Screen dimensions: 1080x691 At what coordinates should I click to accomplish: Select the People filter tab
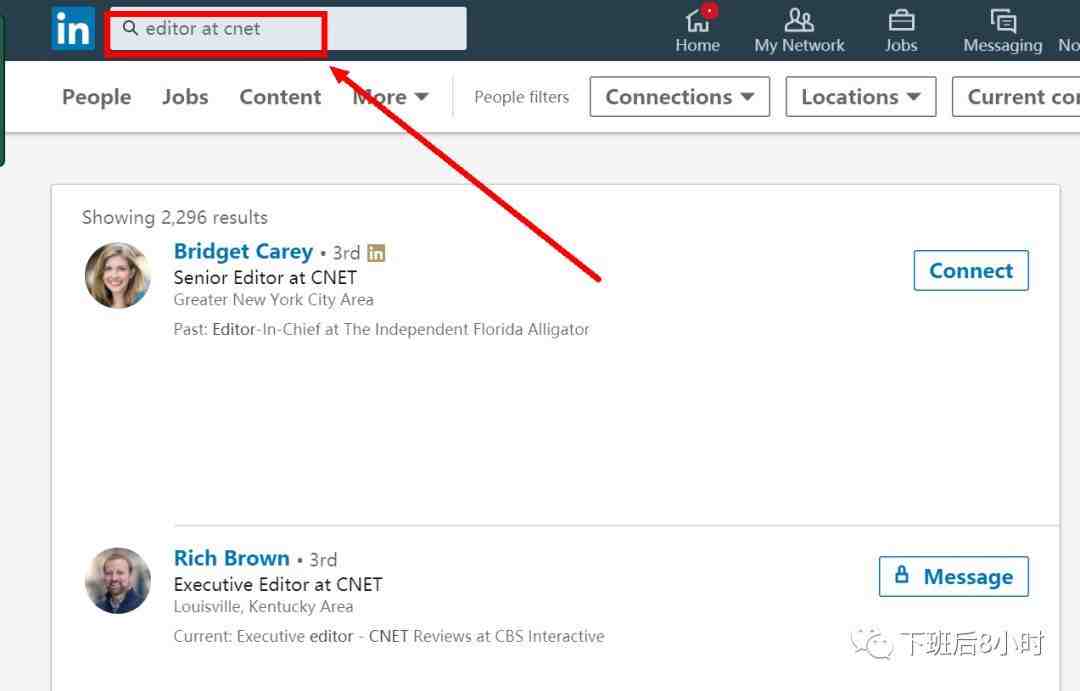96,97
